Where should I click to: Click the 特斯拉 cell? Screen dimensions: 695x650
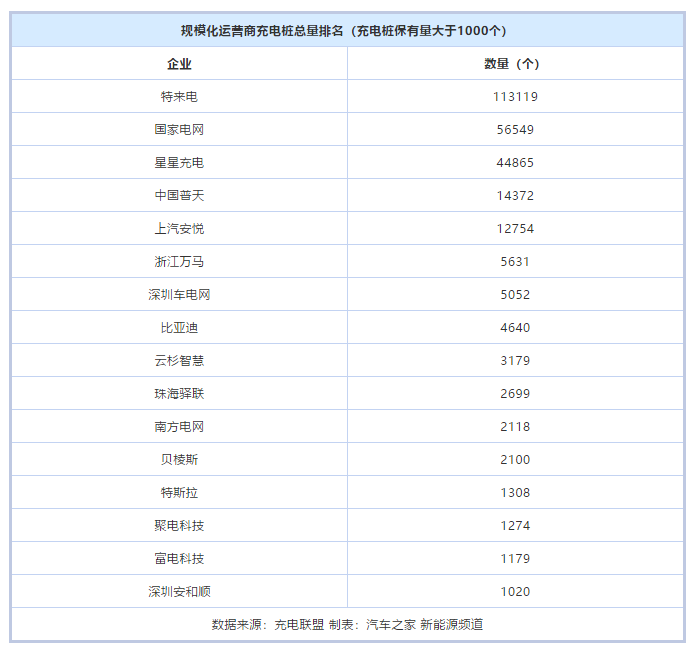179,493
